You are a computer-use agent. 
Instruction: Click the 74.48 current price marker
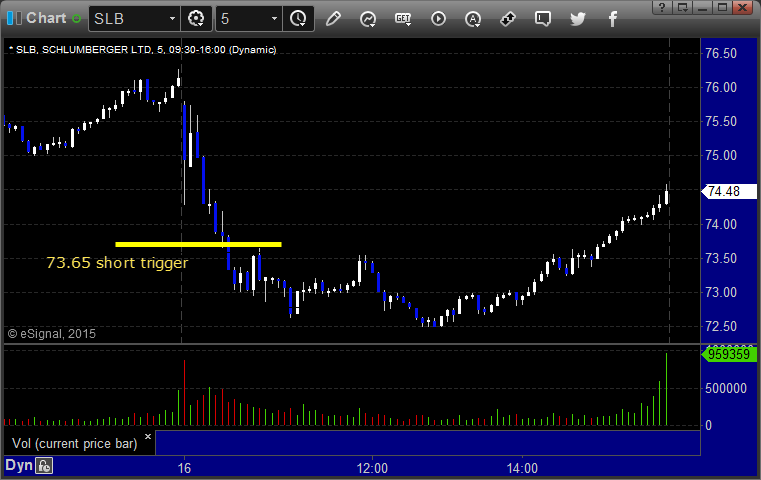tap(729, 191)
